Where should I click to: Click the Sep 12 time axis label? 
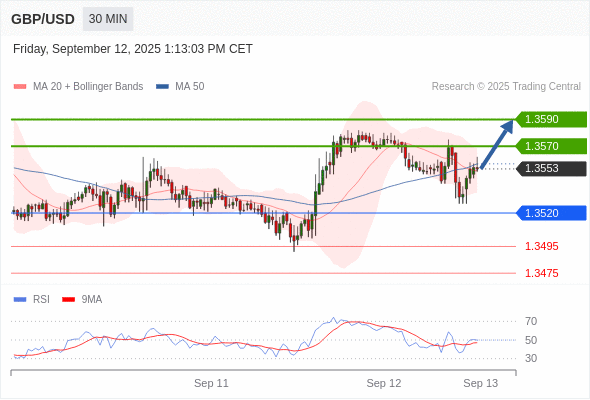click(384, 383)
